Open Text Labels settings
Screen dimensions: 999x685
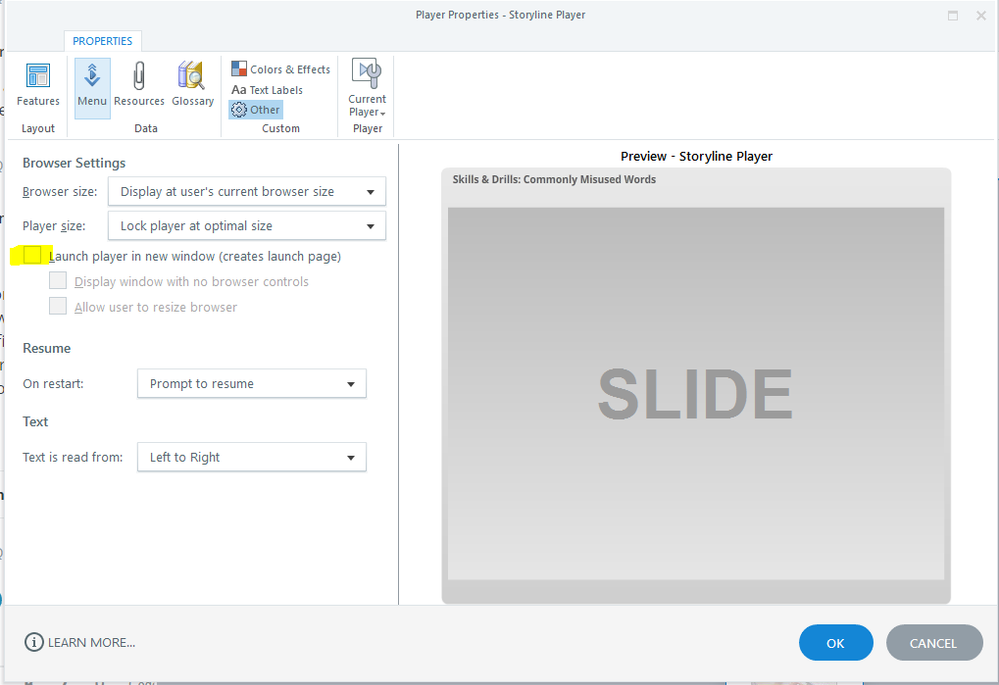[267, 90]
